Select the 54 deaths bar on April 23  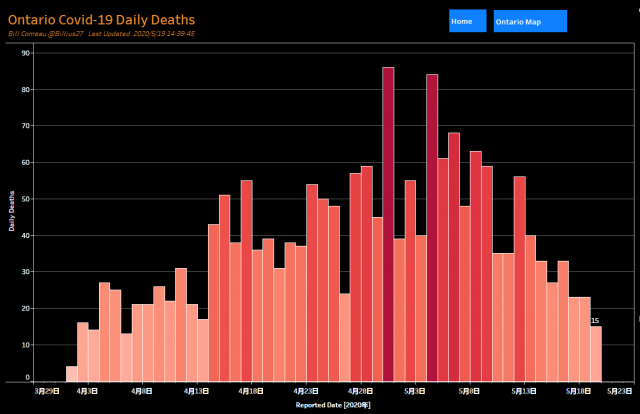click(x=312, y=283)
